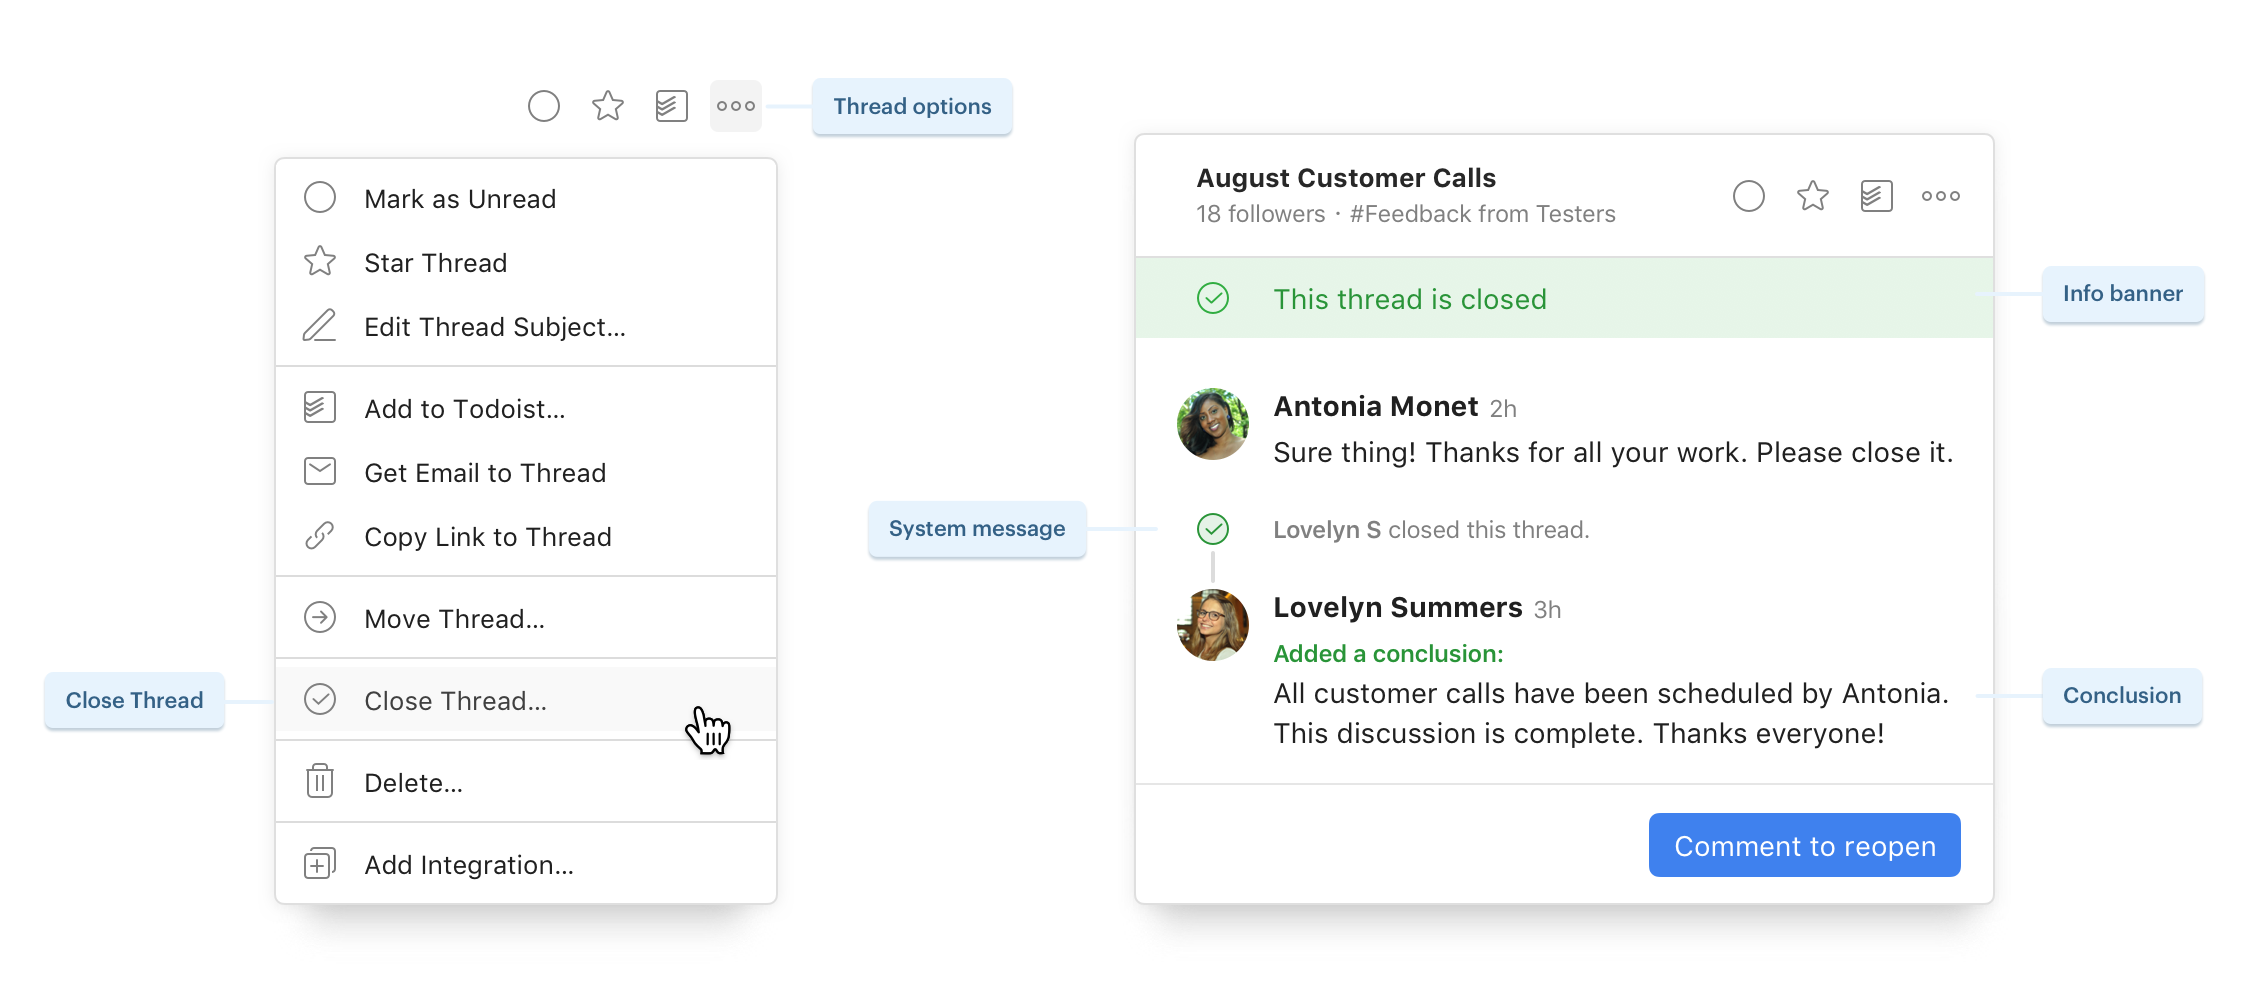Viewport: 2258px width, 985px height.
Task: Expand the three-dot menu in thread header
Action: 1940,196
